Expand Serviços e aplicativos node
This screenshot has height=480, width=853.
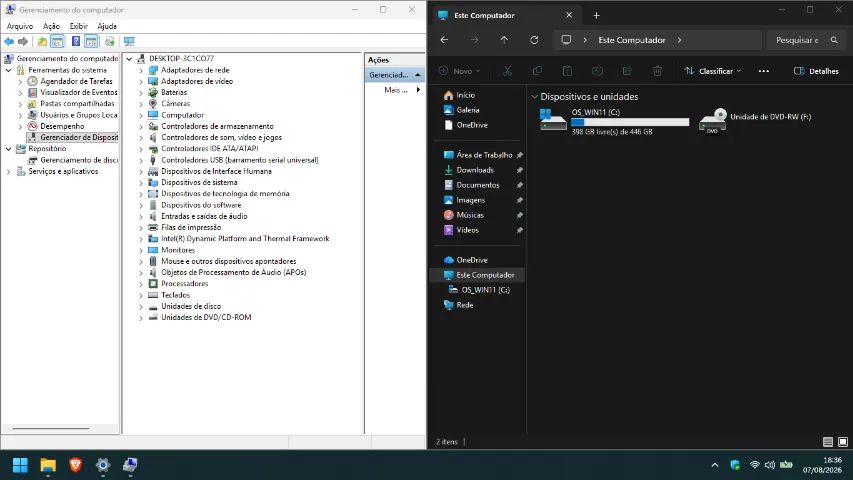click(x=9, y=171)
